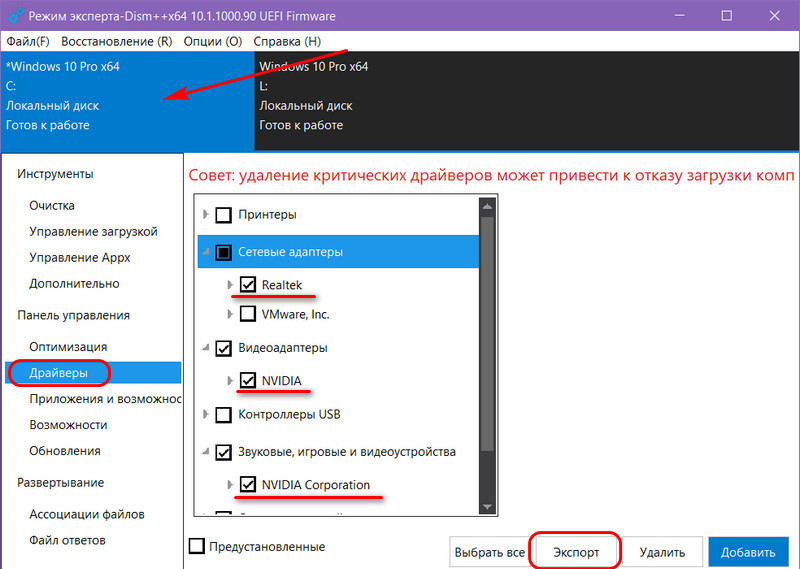
Task: Click the Добавить button
Action: (748, 552)
